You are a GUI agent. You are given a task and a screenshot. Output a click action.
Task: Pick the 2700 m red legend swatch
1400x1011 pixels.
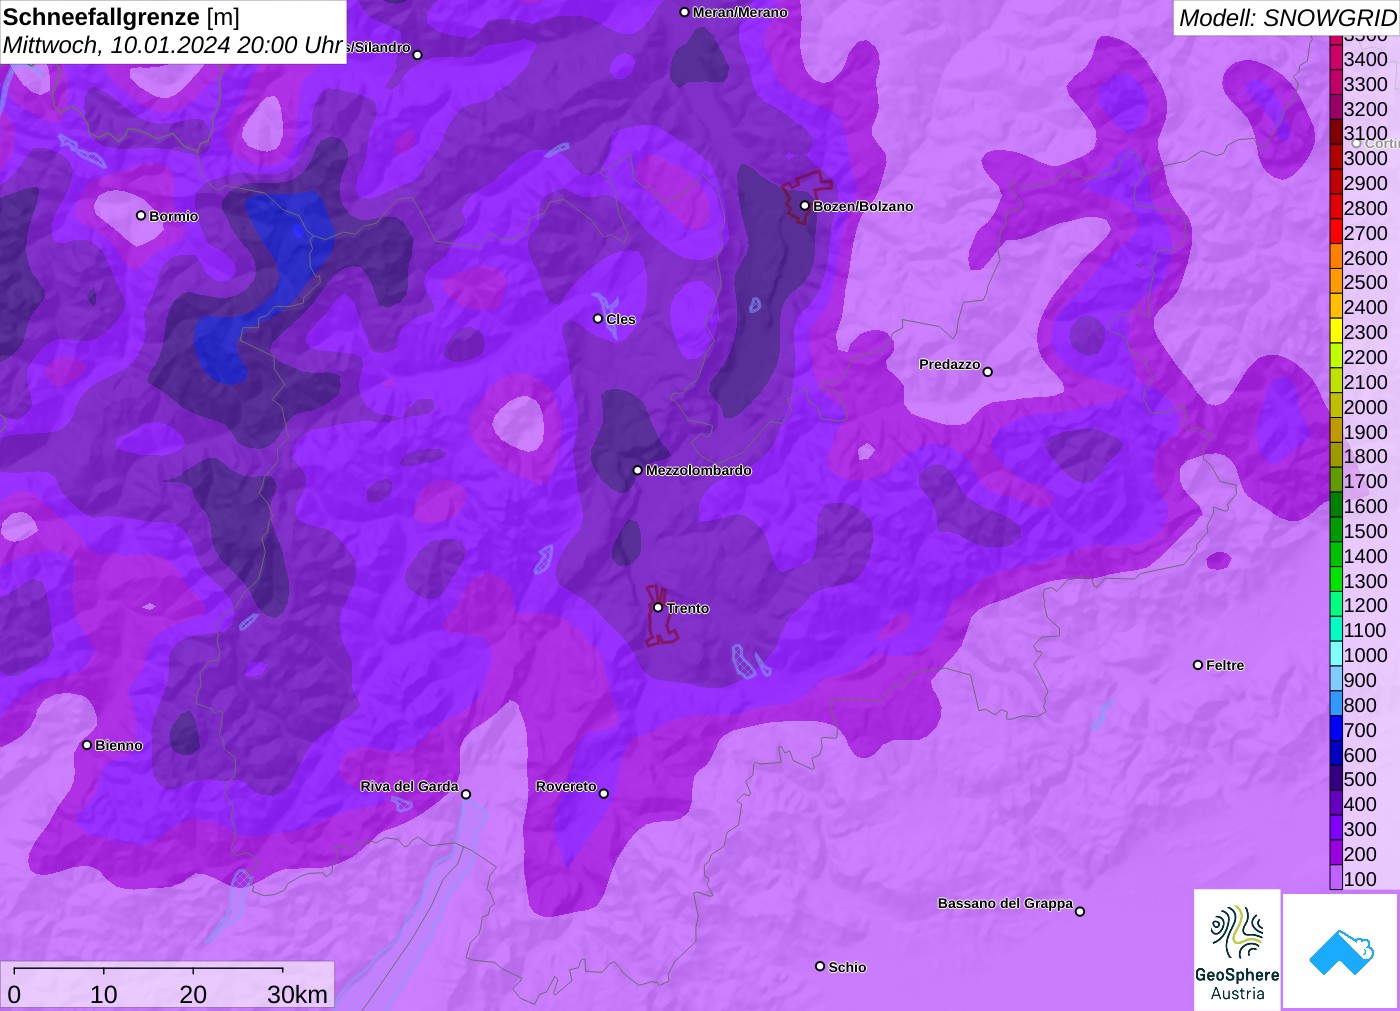1336,232
